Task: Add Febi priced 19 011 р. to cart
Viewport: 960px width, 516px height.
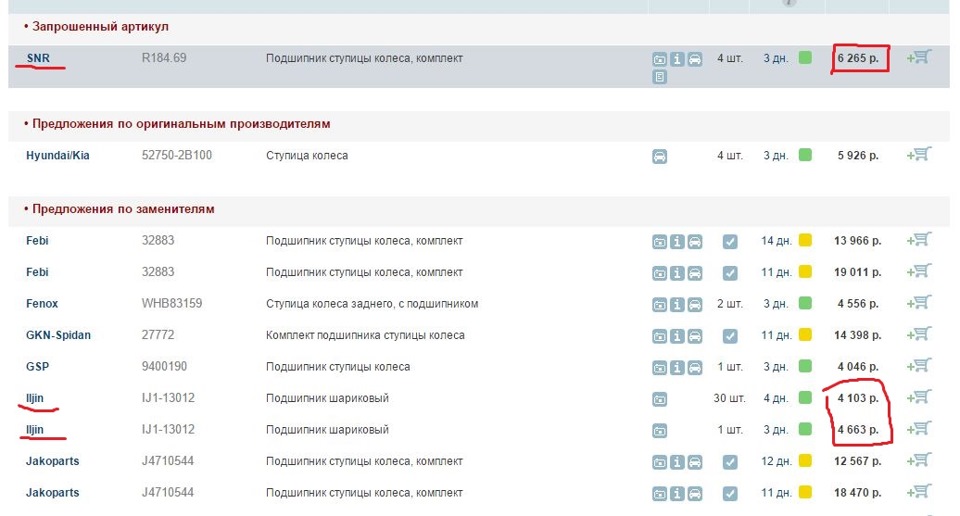Action: (x=919, y=271)
